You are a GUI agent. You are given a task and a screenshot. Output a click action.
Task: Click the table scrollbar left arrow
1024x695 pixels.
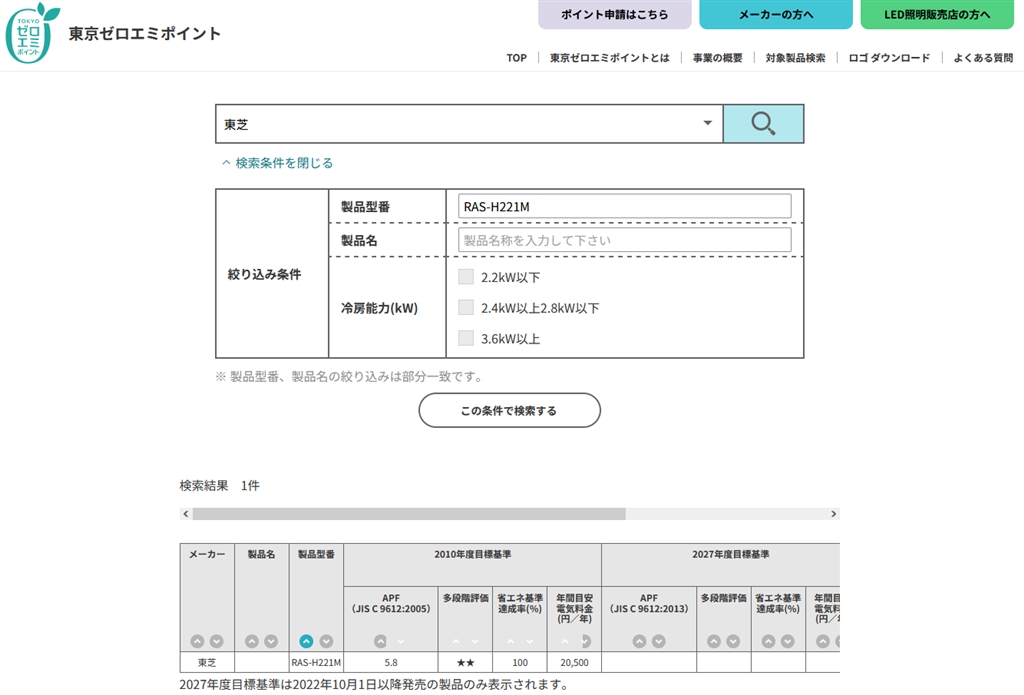[x=186, y=514]
